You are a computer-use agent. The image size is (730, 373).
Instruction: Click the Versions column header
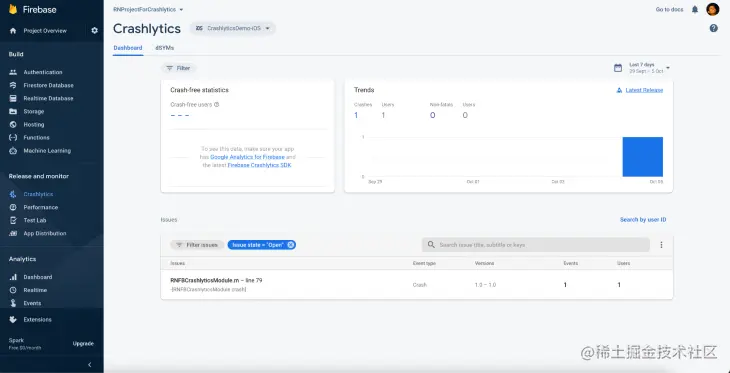(484, 264)
